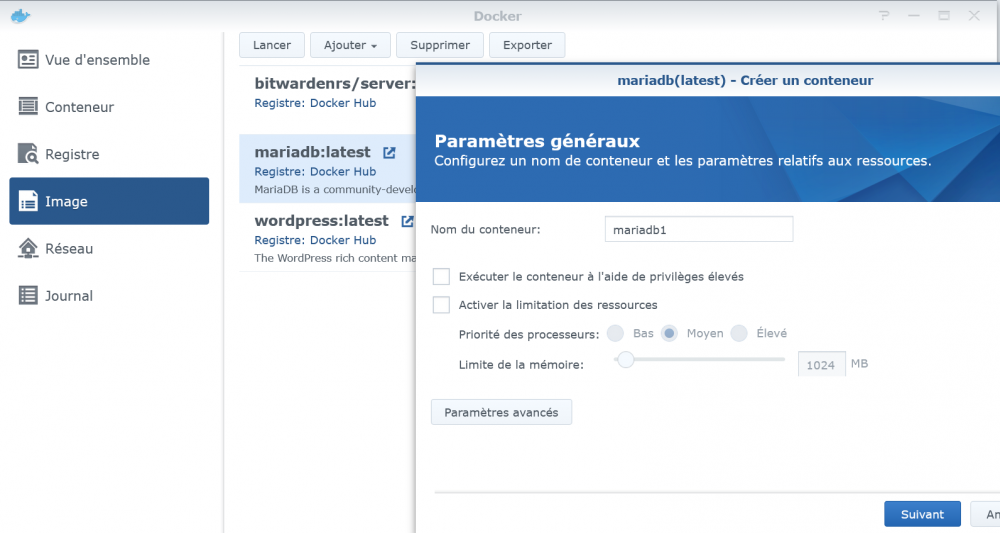Click Docker Hub link under mariadb:latest
The height and width of the screenshot is (533, 1000).
click(343, 172)
